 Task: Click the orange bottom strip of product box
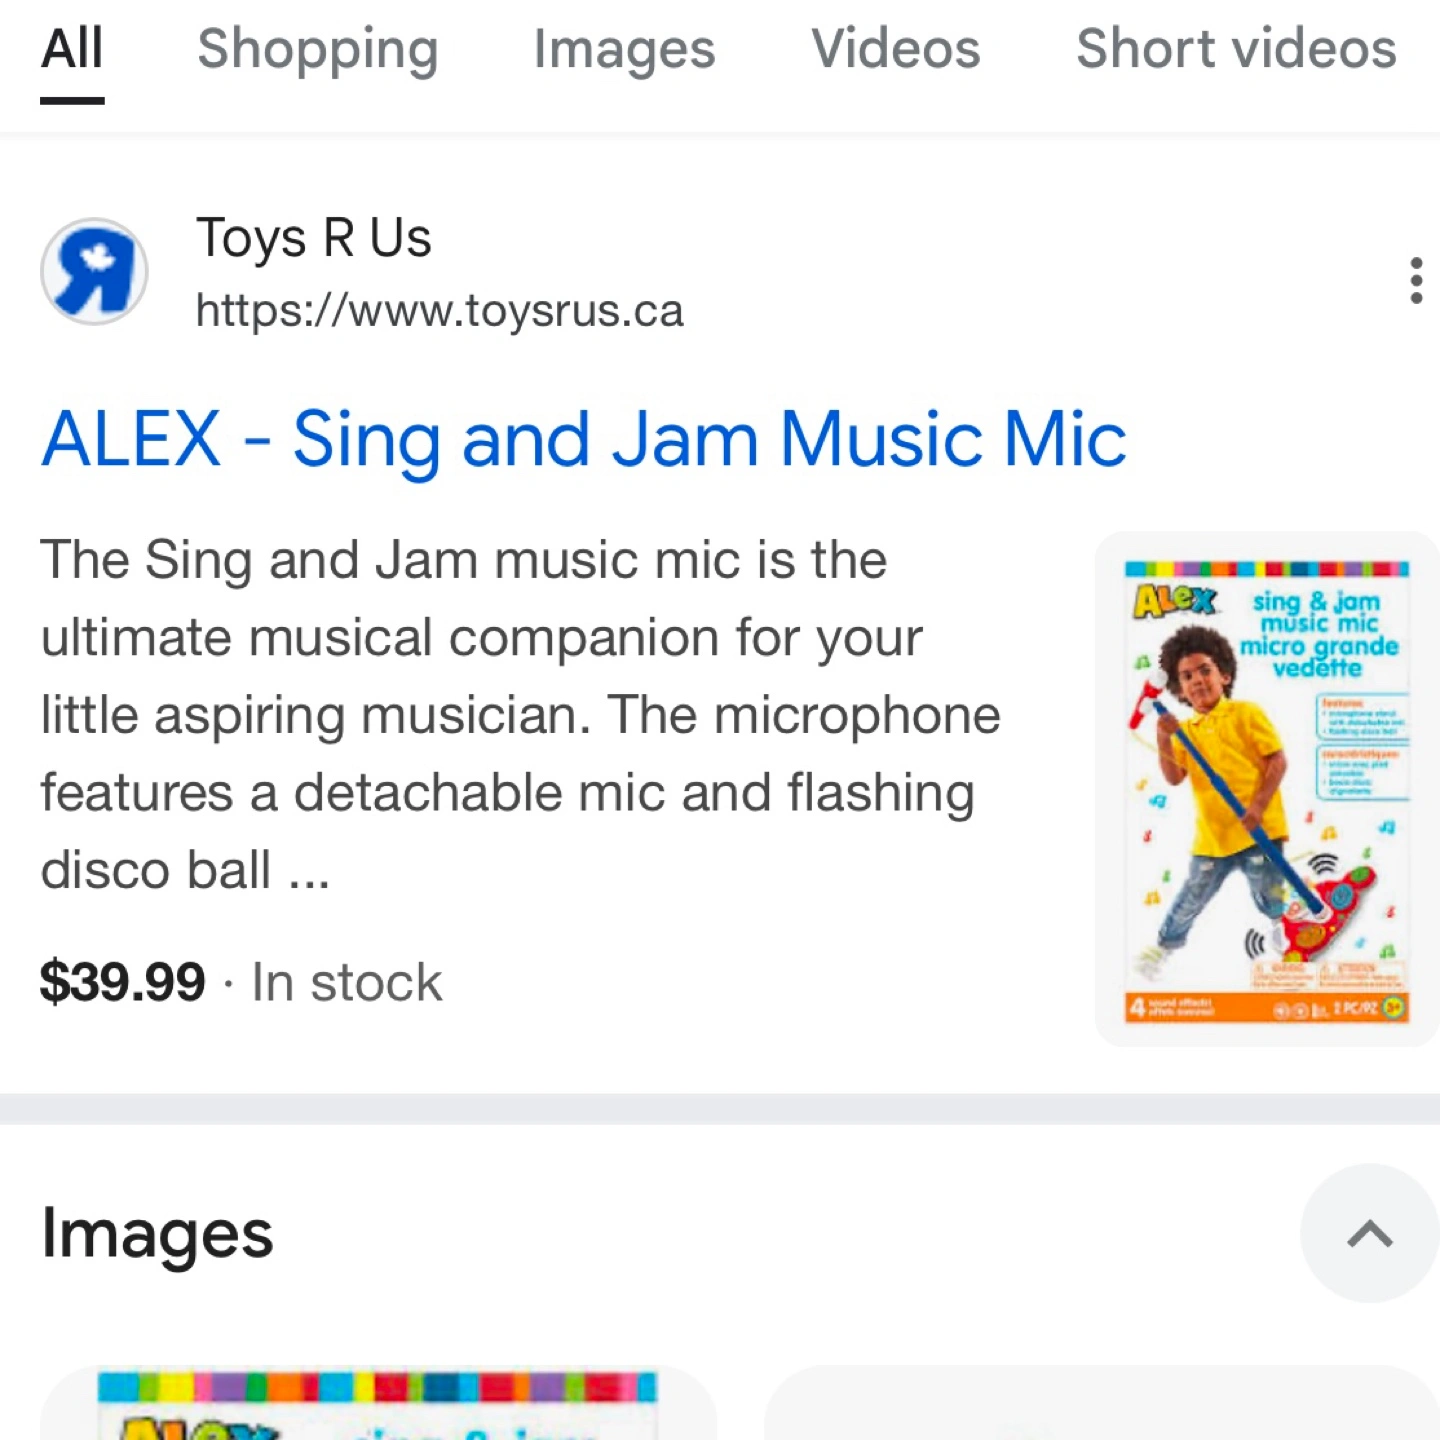pos(1266,1007)
